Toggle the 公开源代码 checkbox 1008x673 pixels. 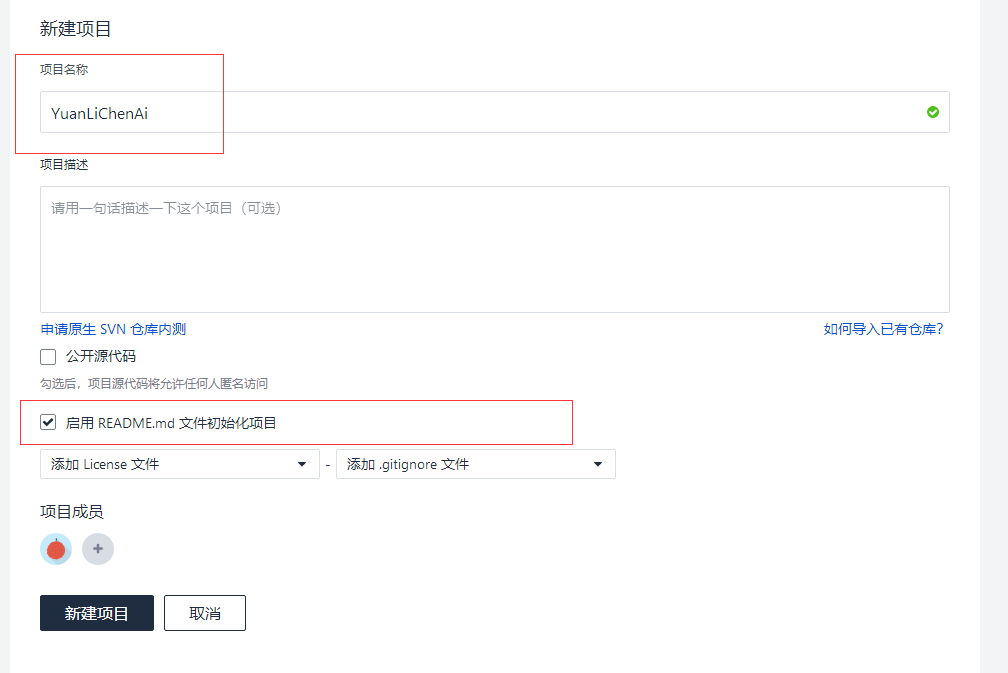click(48, 357)
